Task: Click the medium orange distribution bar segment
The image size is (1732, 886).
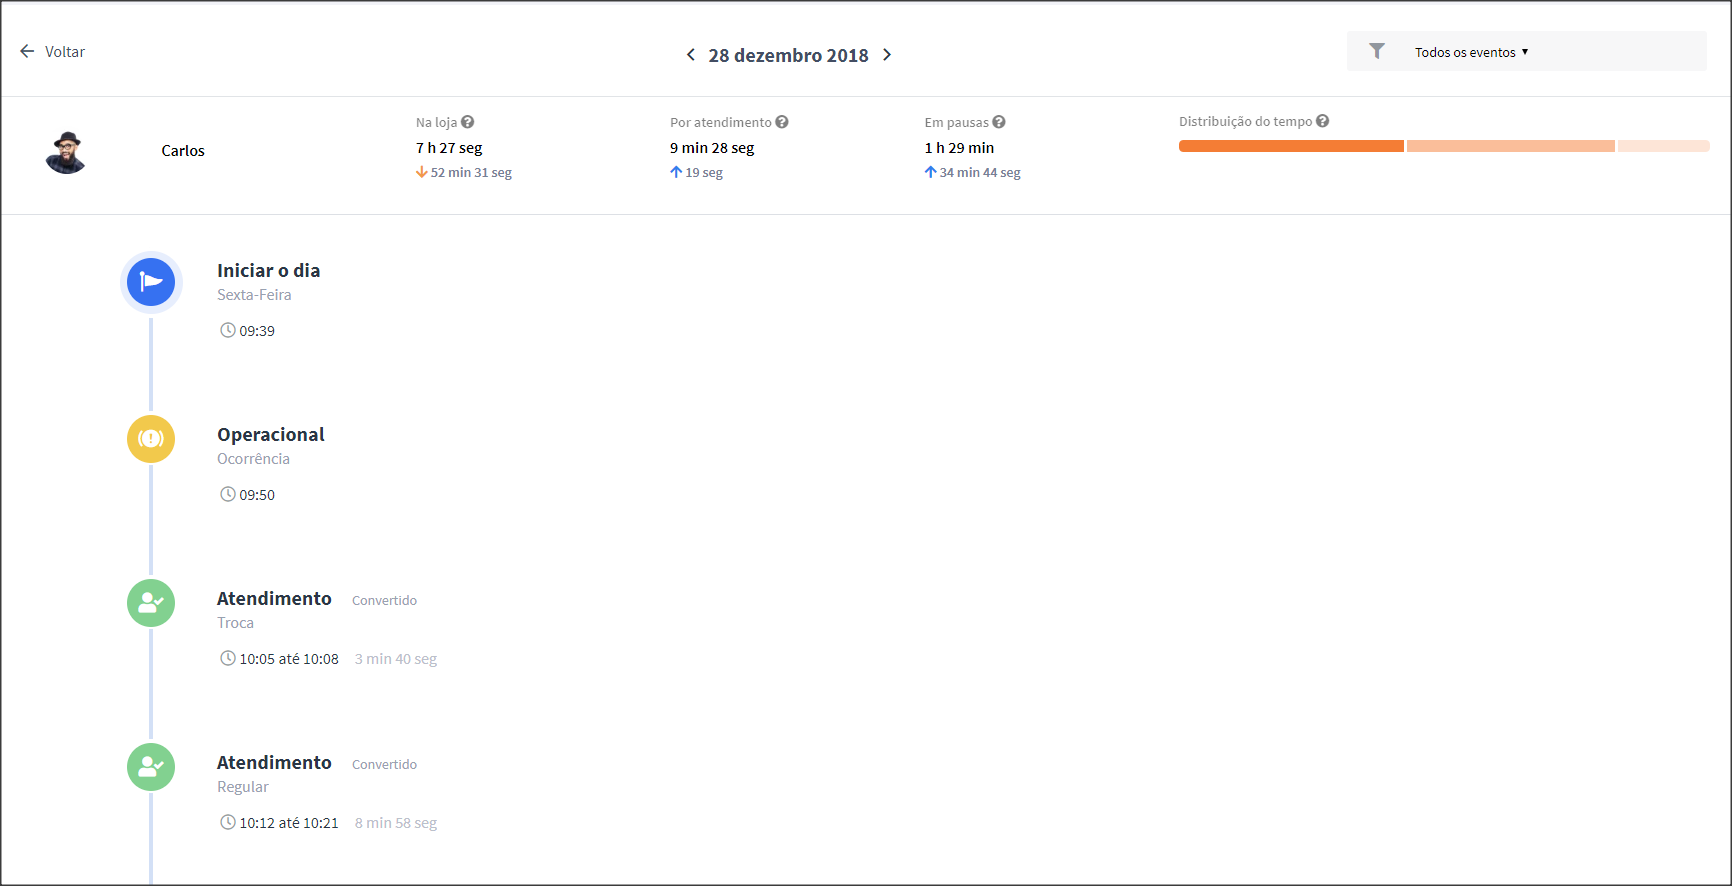Action: [x=1510, y=146]
